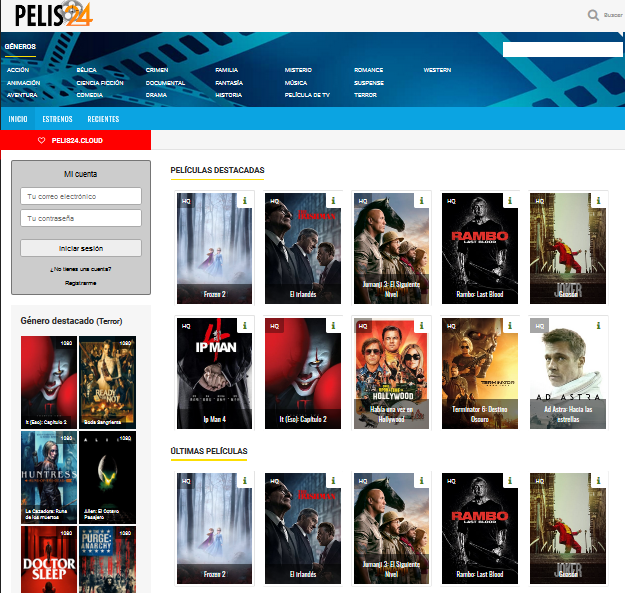Select the Acción genre
Viewport: 625px width, 593px height.
point(18,70)
